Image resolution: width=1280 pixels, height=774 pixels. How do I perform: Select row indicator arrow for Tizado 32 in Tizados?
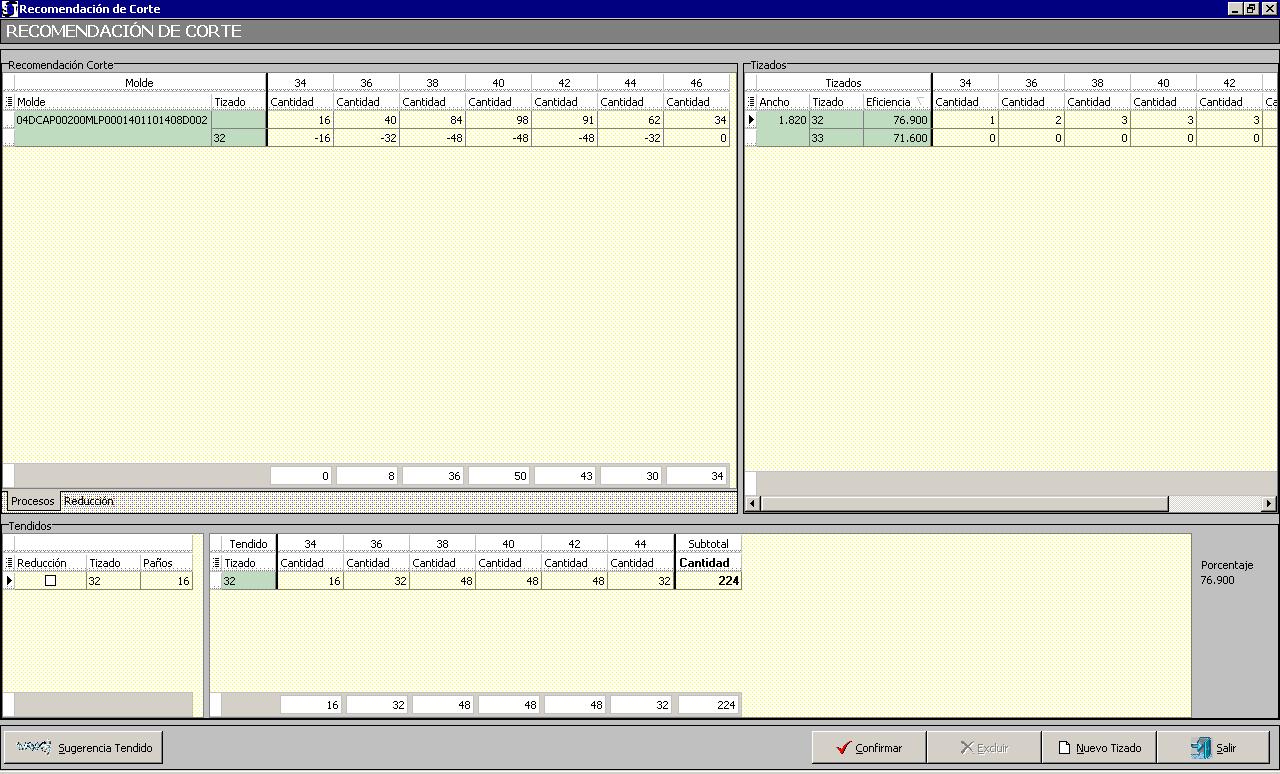[751, 120]
